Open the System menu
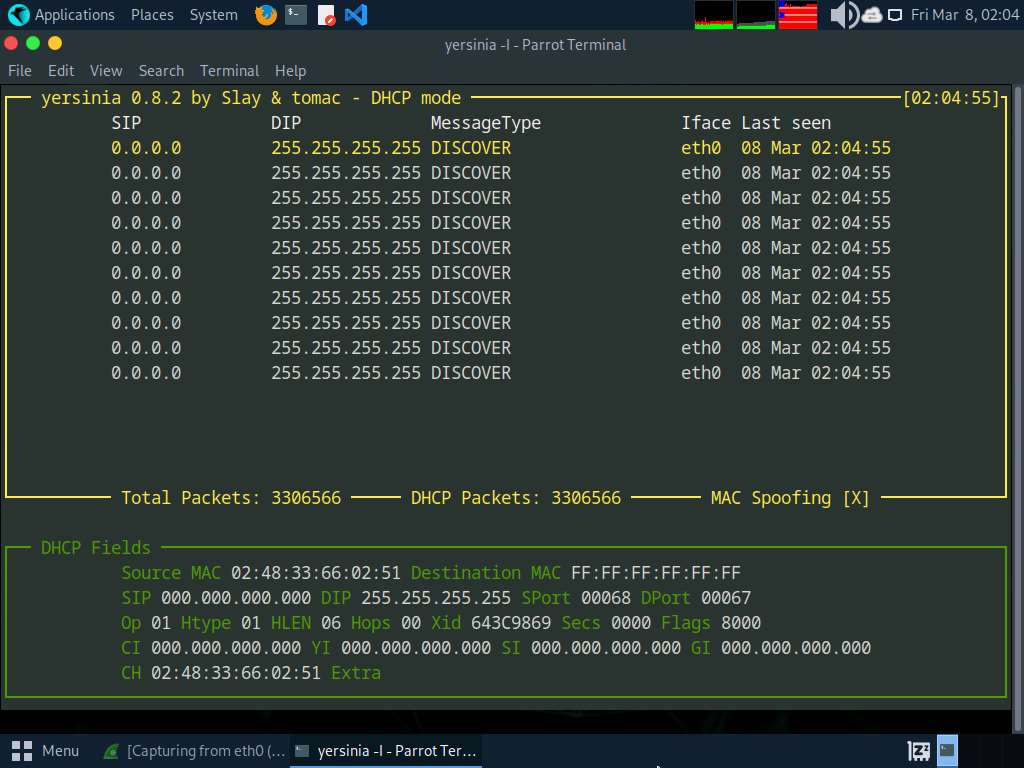 coord(213,15)
